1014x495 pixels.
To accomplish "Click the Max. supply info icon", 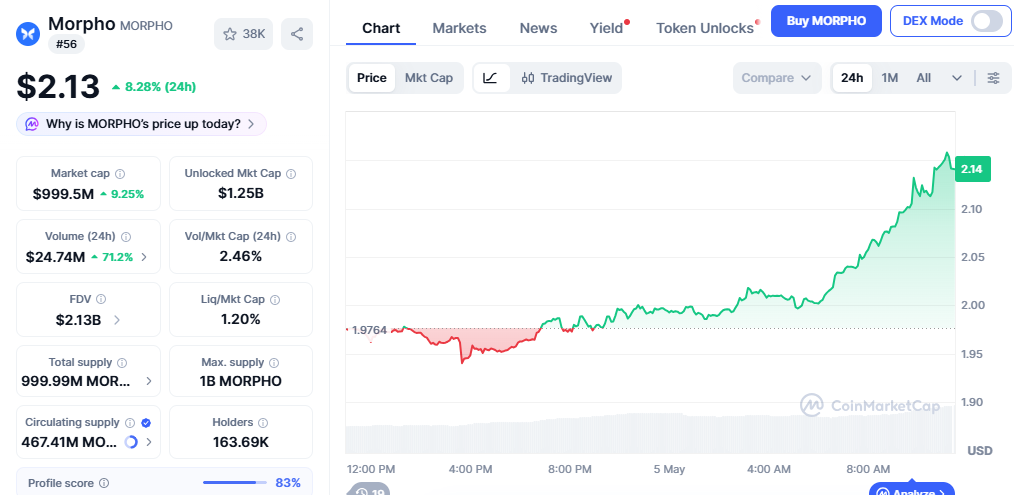I will point(274,363).
